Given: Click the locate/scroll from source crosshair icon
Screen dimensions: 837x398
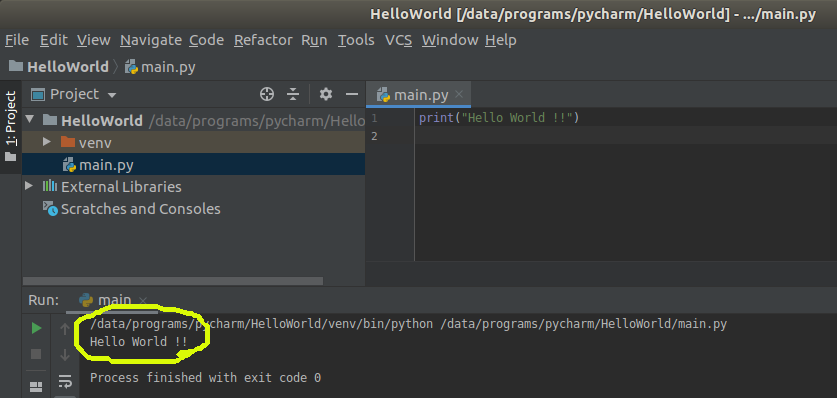Looking at the screenshot, I should click(x=266, y=94).
